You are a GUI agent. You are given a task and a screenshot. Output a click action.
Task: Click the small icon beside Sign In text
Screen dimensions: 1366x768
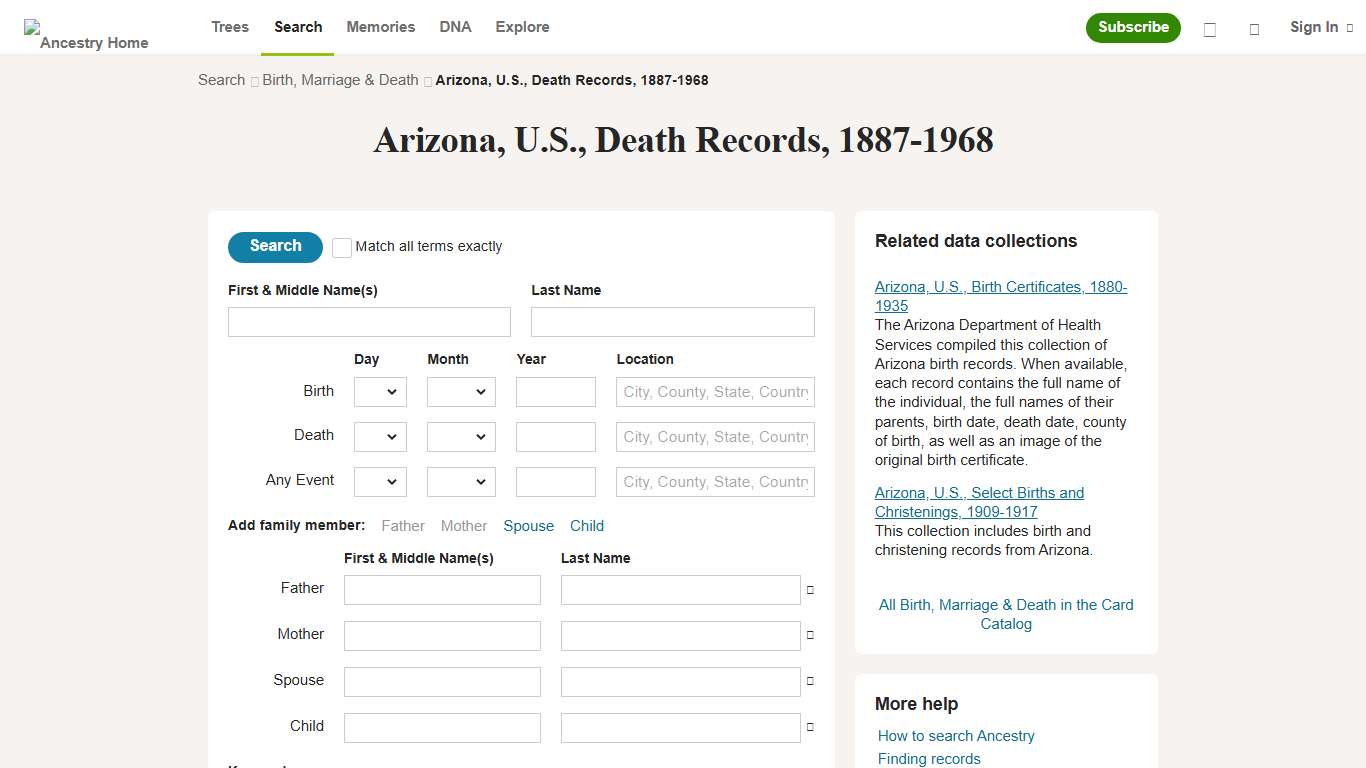click(x=1349, y=27)
